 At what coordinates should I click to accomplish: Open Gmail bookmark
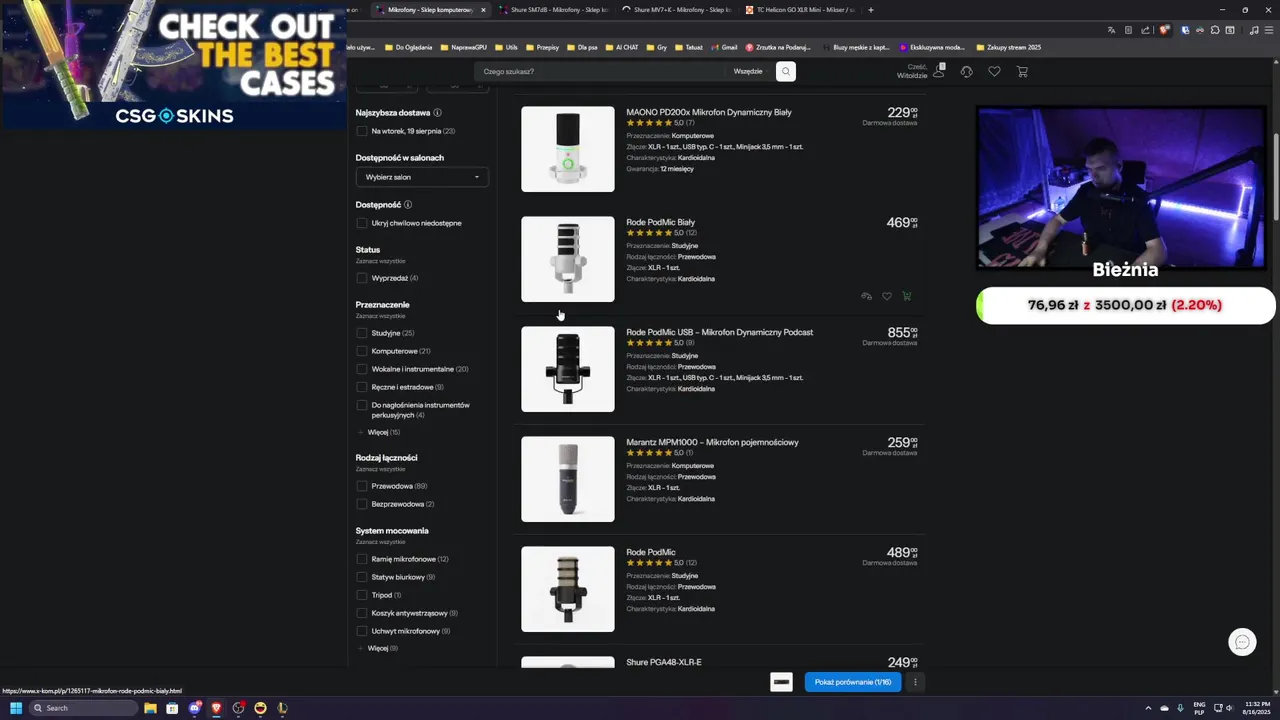click(724, 47)
